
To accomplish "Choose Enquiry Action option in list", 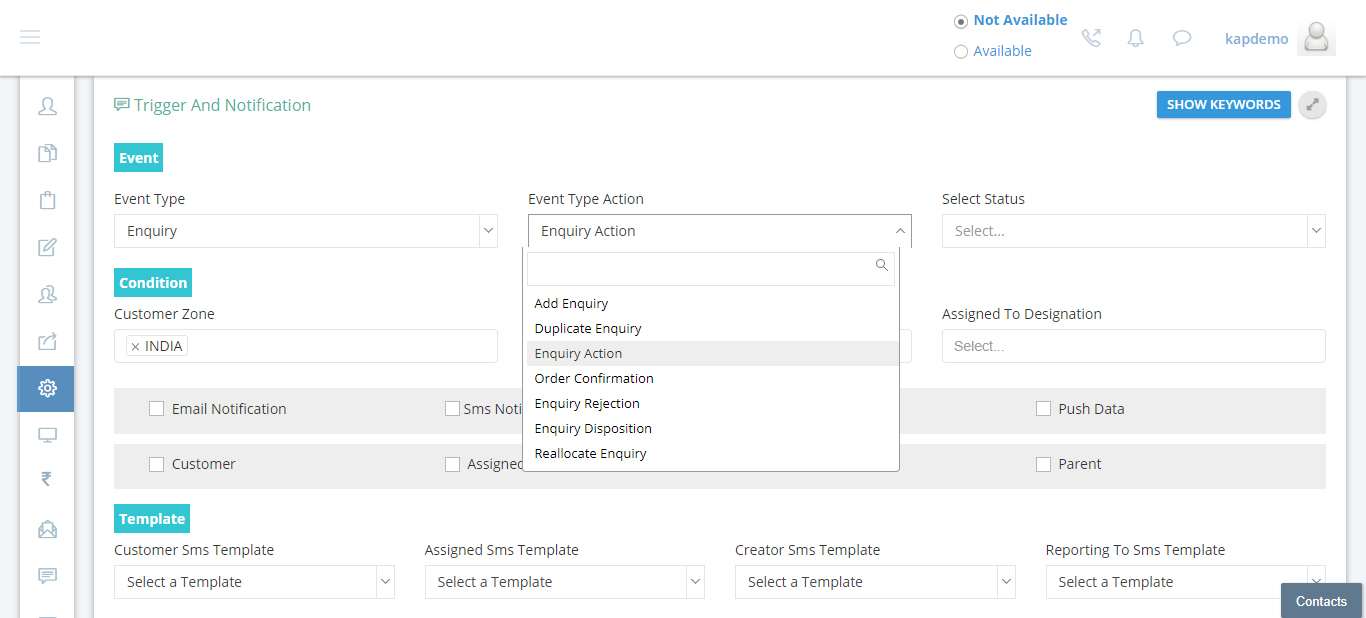I will click(x=712, y=353).
